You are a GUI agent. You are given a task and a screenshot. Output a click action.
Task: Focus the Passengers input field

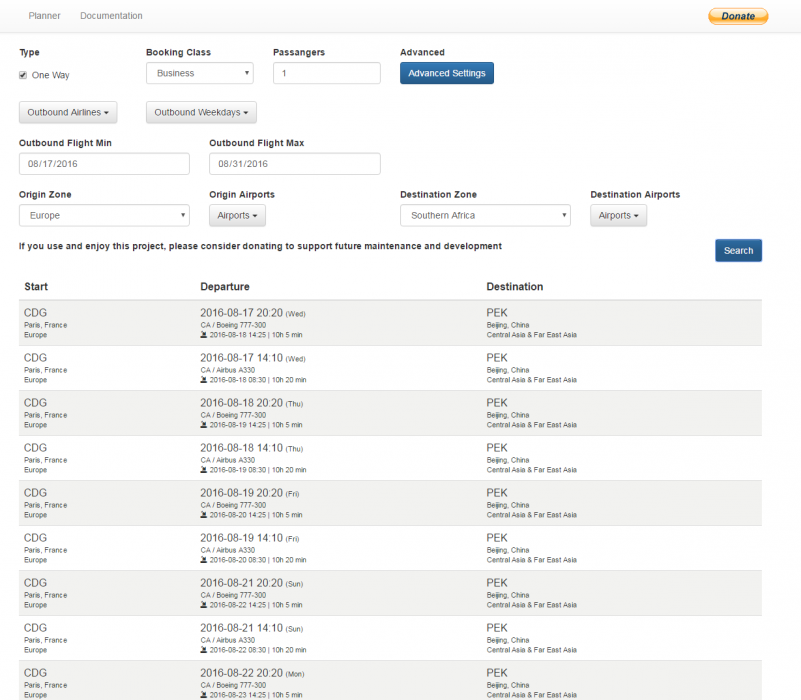[x=327, y=73]
